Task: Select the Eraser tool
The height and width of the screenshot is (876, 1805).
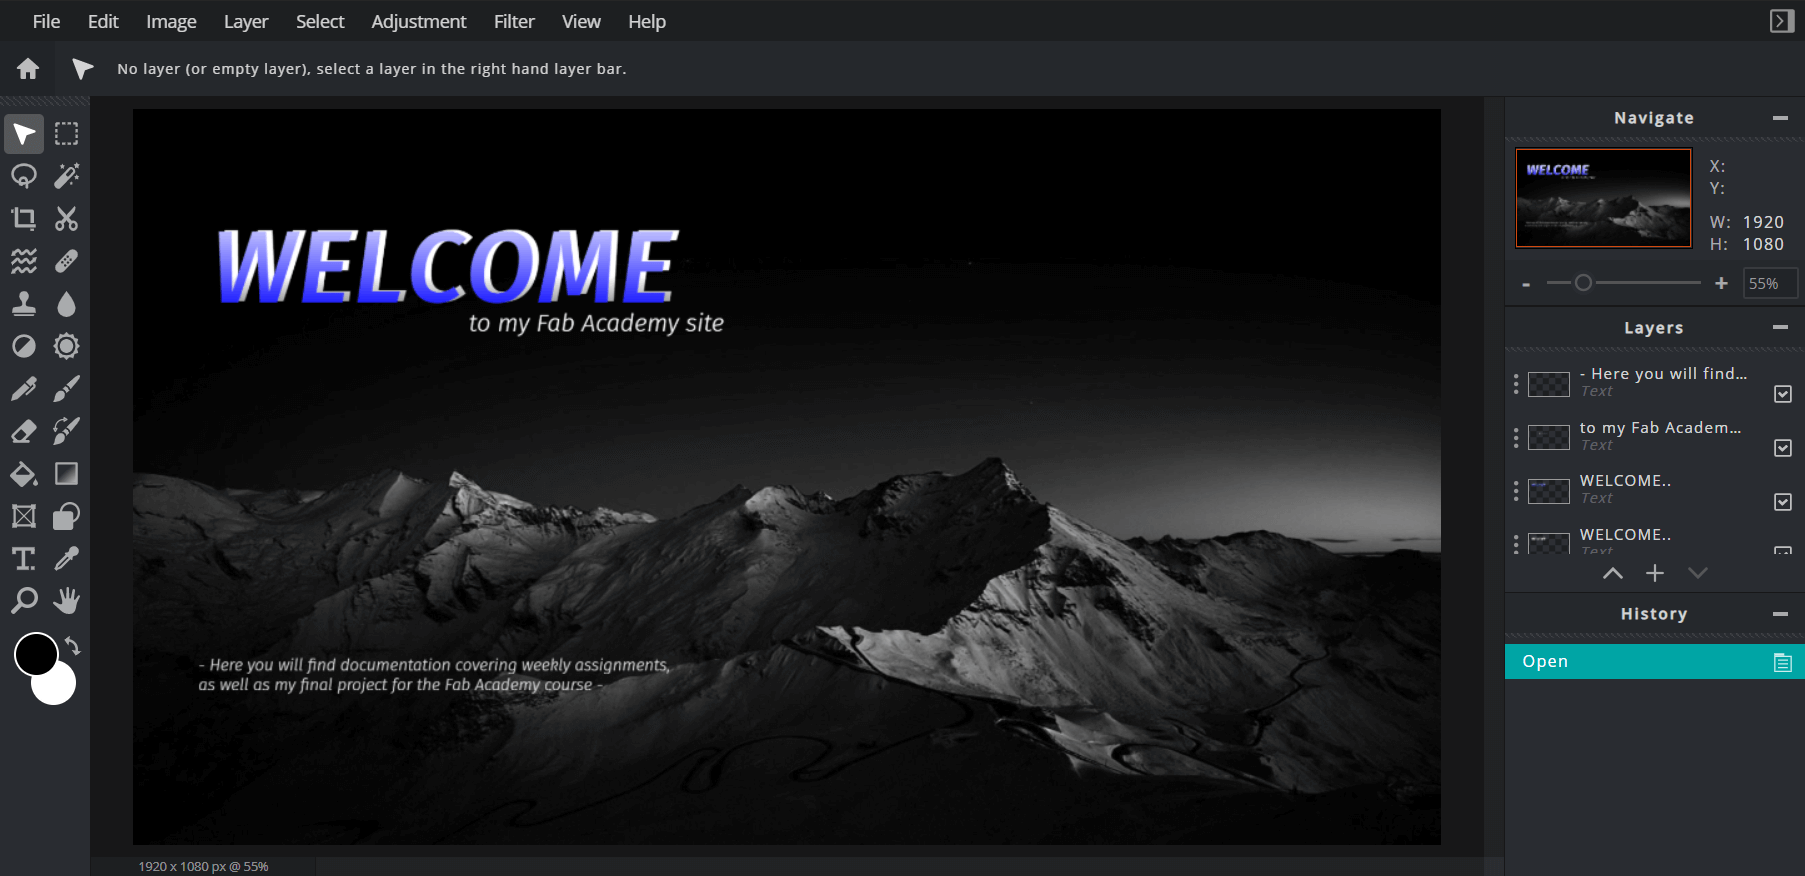Action: 24,431
